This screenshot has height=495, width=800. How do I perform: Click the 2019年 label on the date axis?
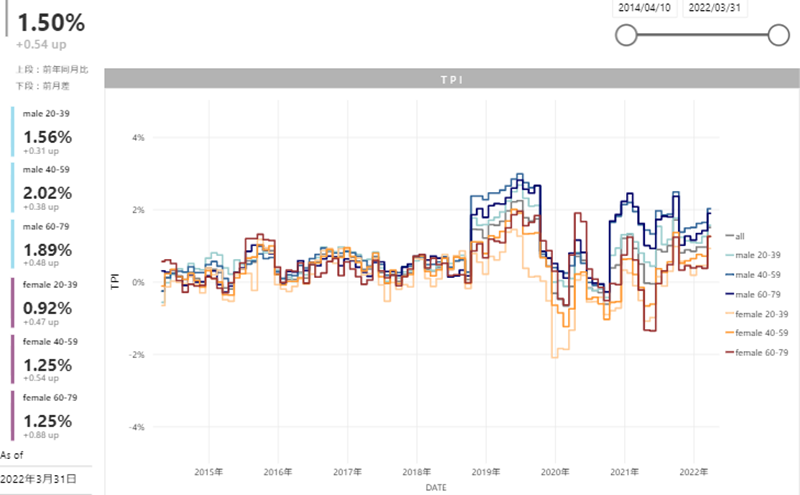[485, 471]
